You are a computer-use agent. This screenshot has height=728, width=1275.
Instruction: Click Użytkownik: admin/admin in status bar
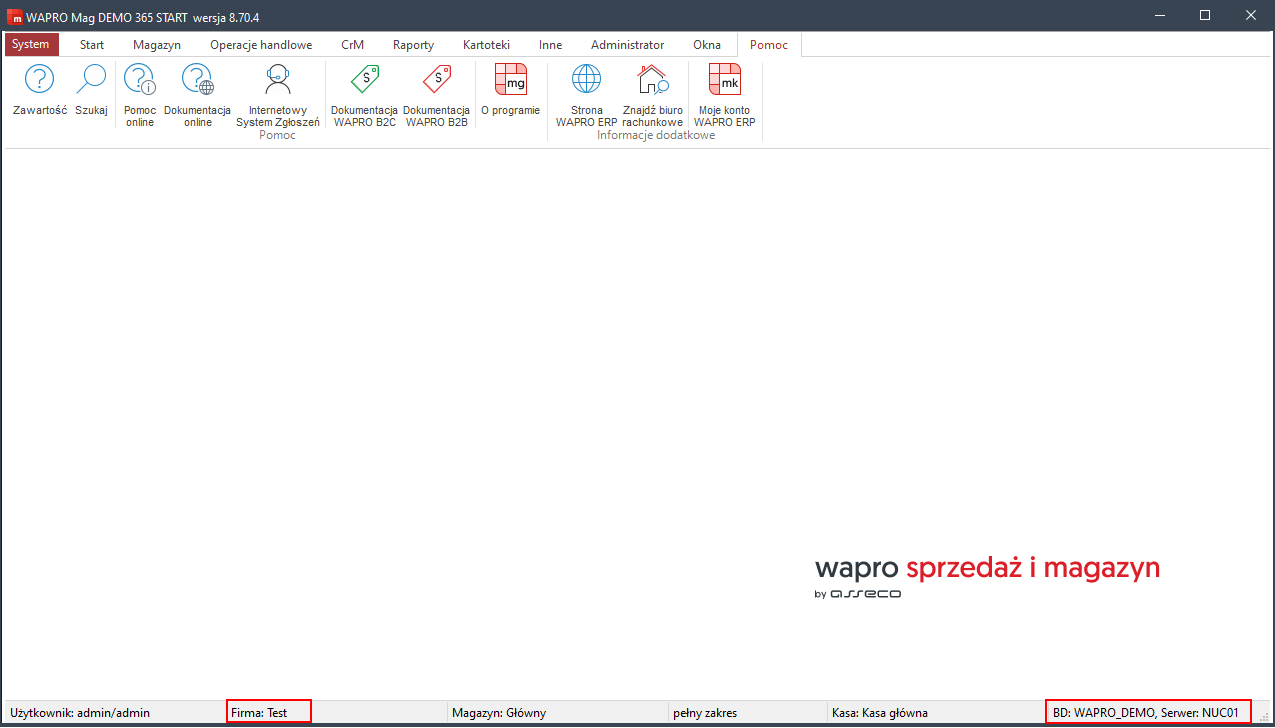(x=80, y=713)
